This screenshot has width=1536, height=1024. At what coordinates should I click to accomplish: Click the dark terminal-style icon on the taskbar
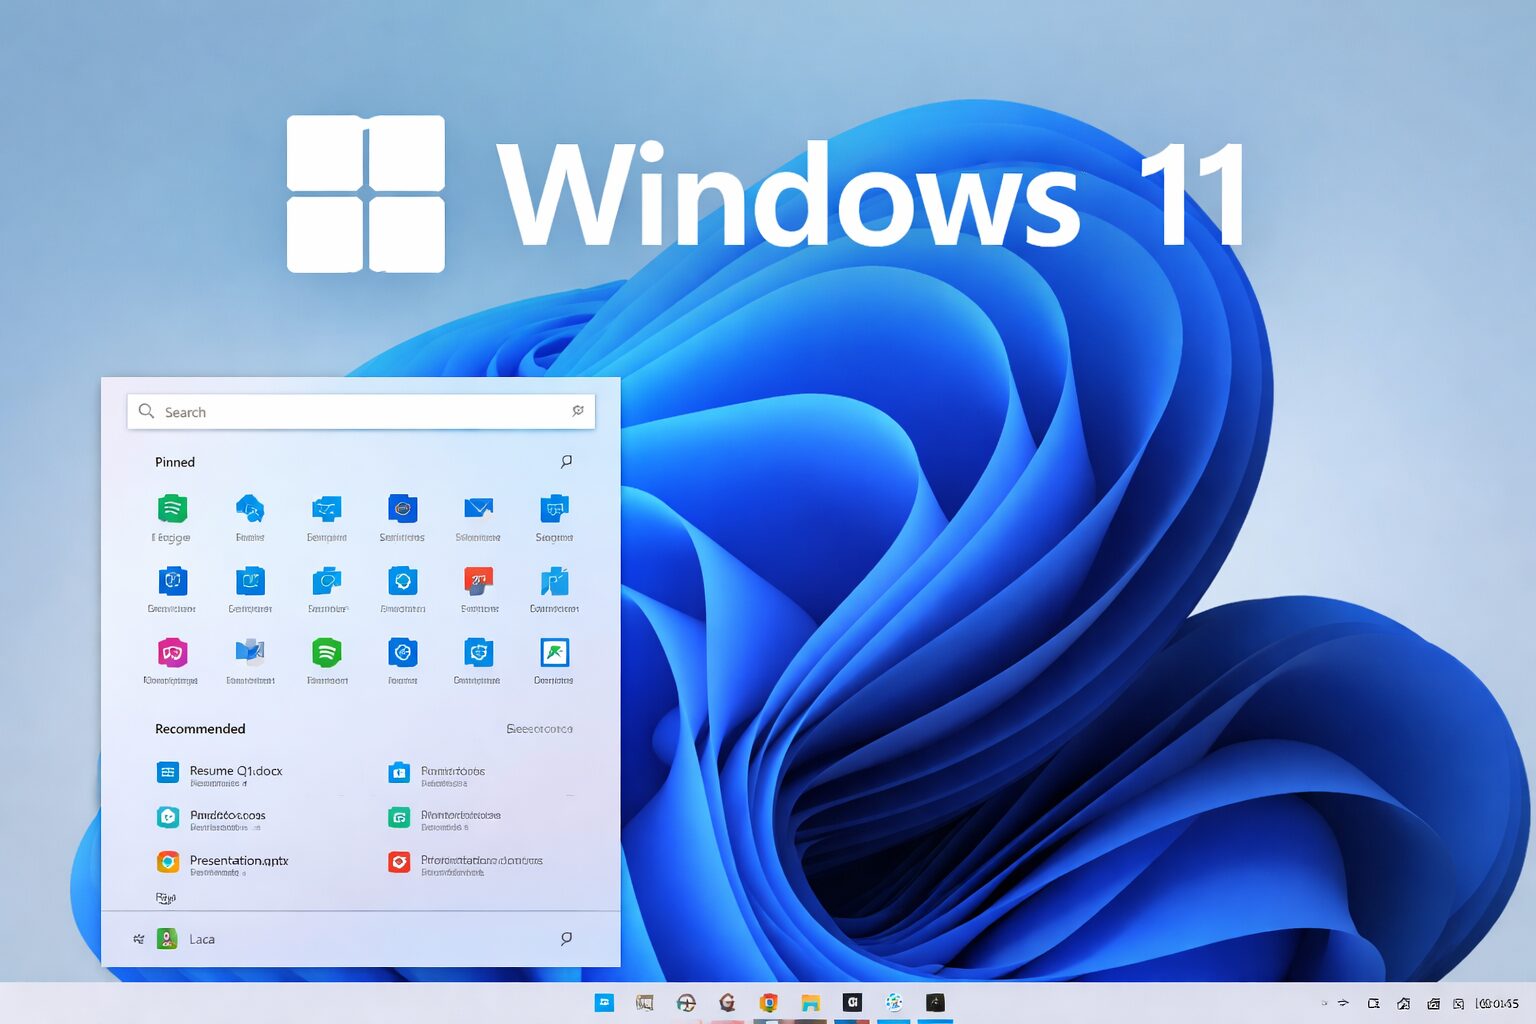935,1002
